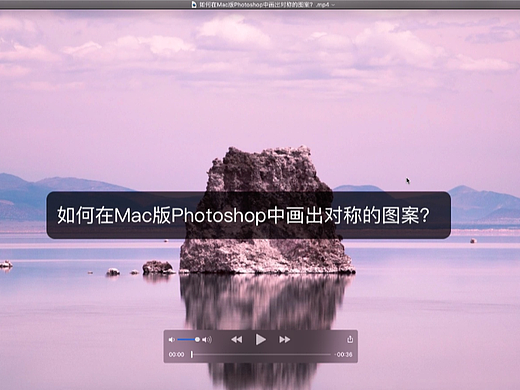This screenshot has height=390, width=520.
Task: Click the share/export icon
Action: pyautogui.click(x=350, y=339)
